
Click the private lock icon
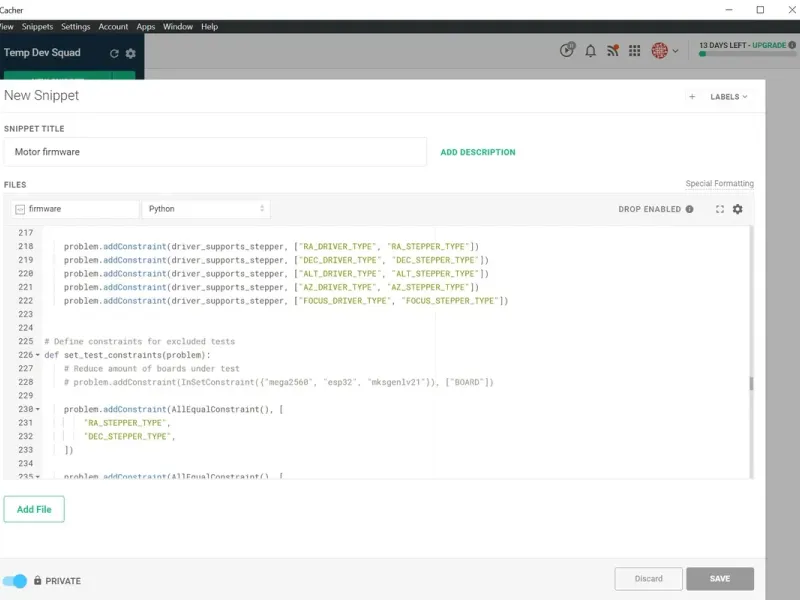click(37, 580)
